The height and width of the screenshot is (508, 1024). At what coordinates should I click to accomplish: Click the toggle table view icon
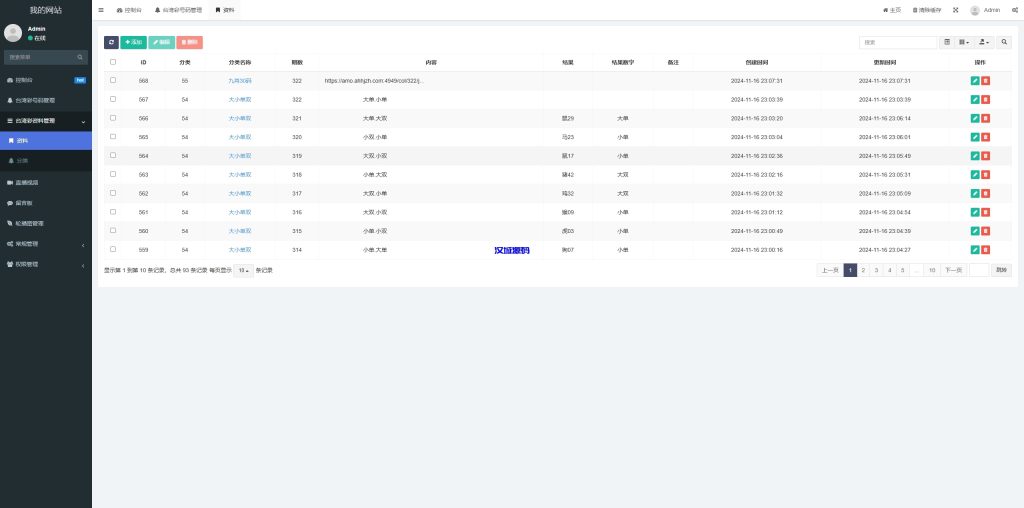pyautogui.click(x=947, y=43)
